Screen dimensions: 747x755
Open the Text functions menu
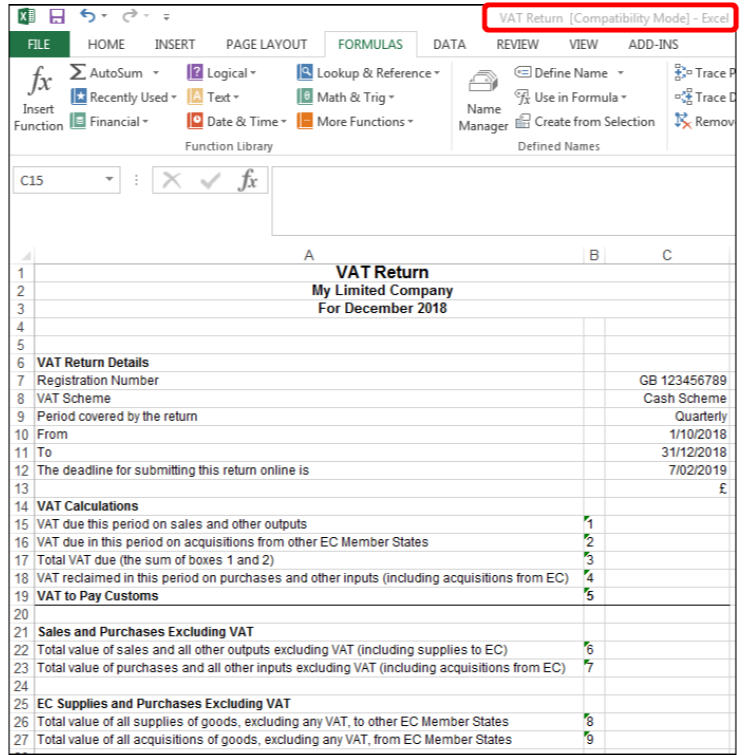[213, 97]
